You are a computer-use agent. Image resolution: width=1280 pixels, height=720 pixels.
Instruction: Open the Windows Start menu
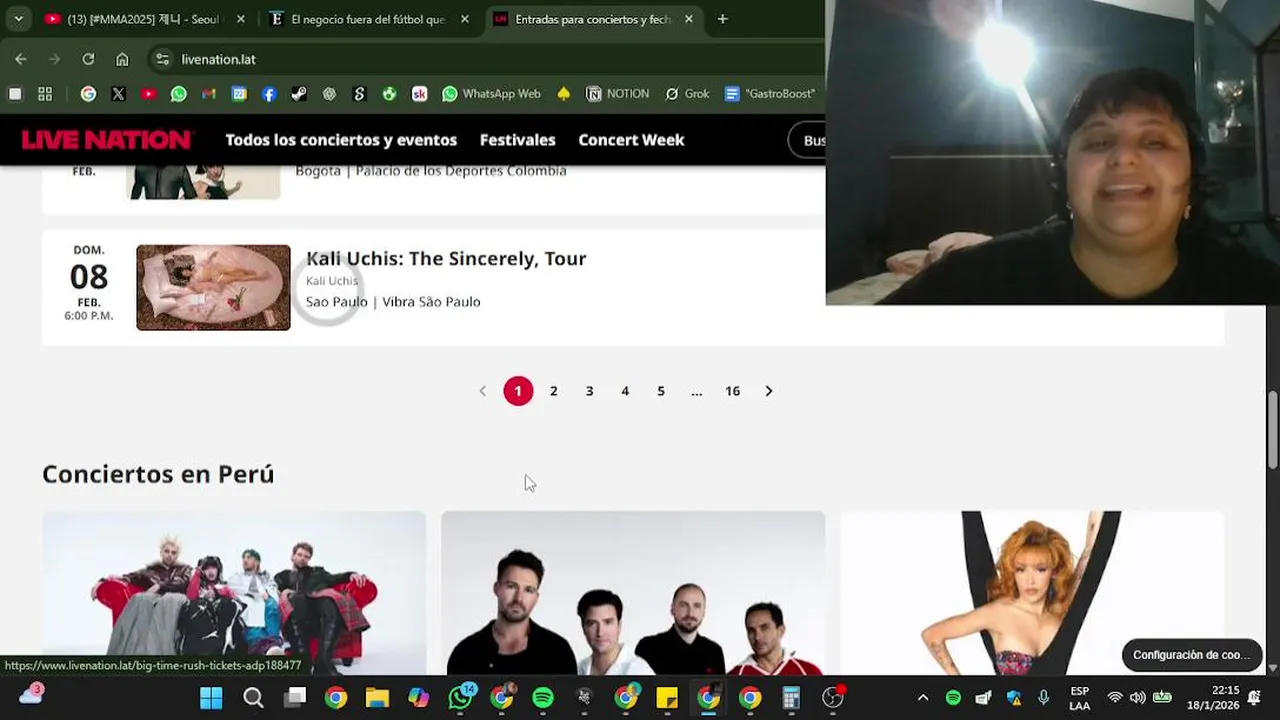(x=211, y=698)
